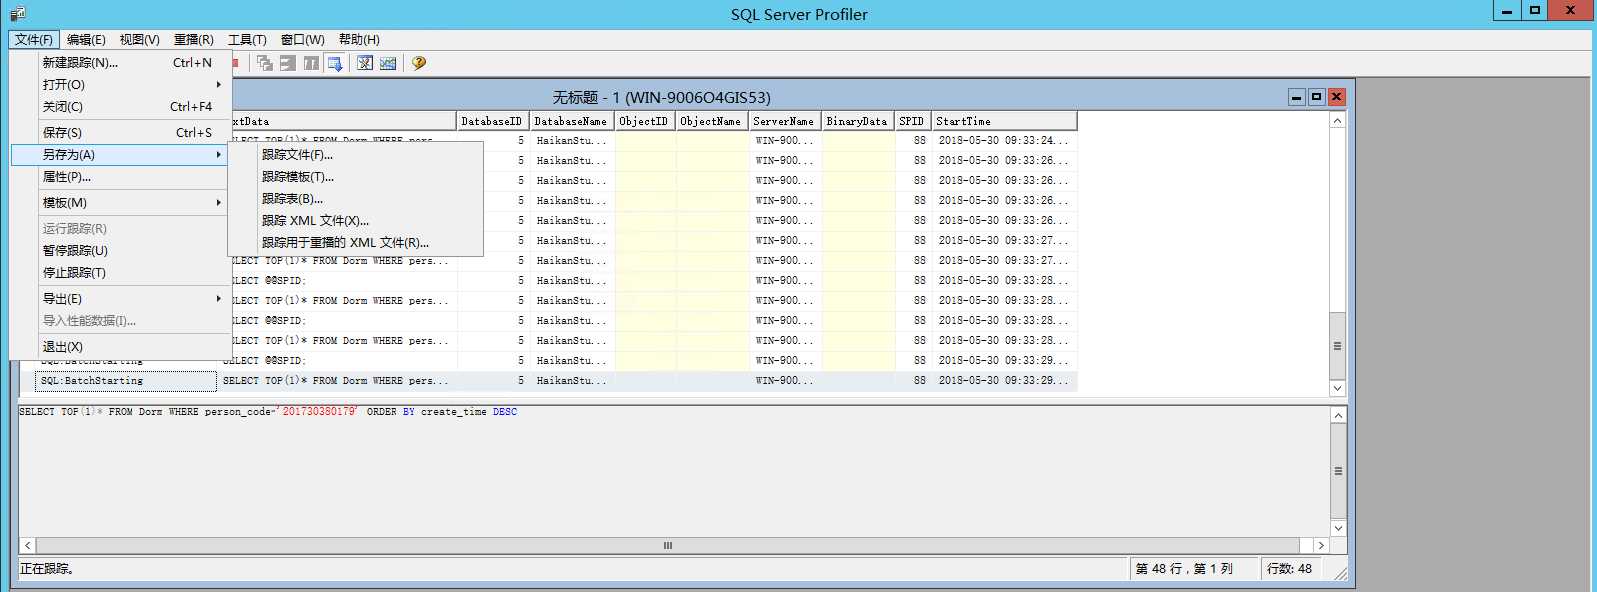Screen dimensions: 1597x592
Task: Minimize the inner trace window
Action: pyautogui.click(x=1297, y=97)
